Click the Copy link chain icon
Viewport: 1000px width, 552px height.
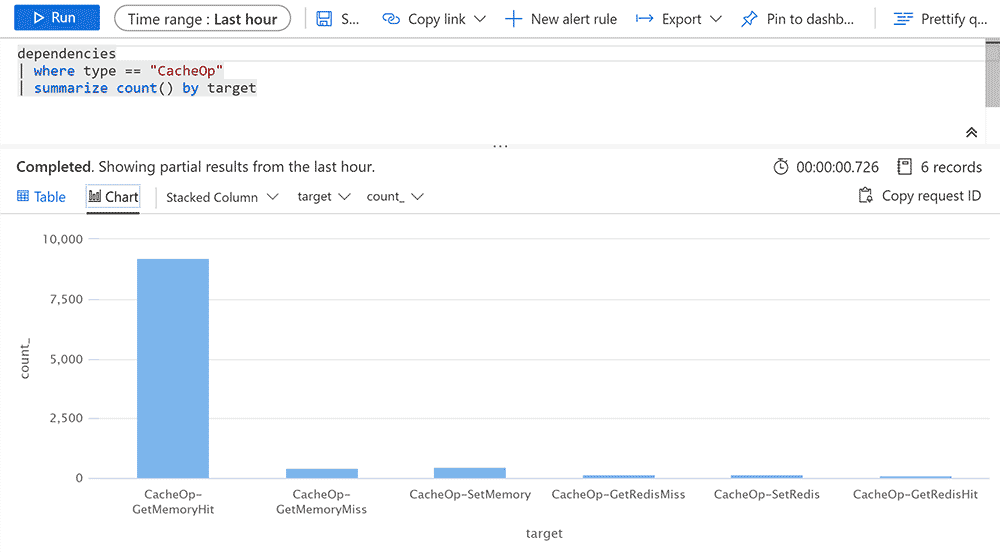point(391,19)
